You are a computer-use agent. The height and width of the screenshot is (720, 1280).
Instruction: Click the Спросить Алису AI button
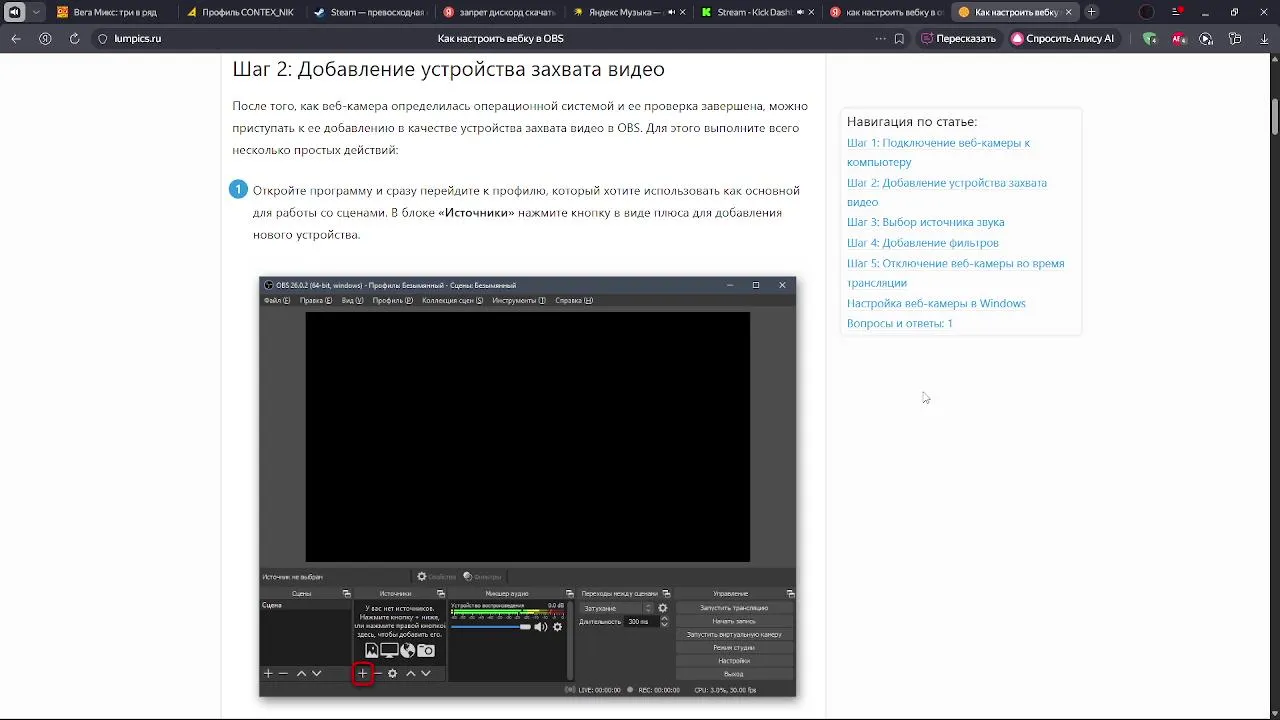1063,38
